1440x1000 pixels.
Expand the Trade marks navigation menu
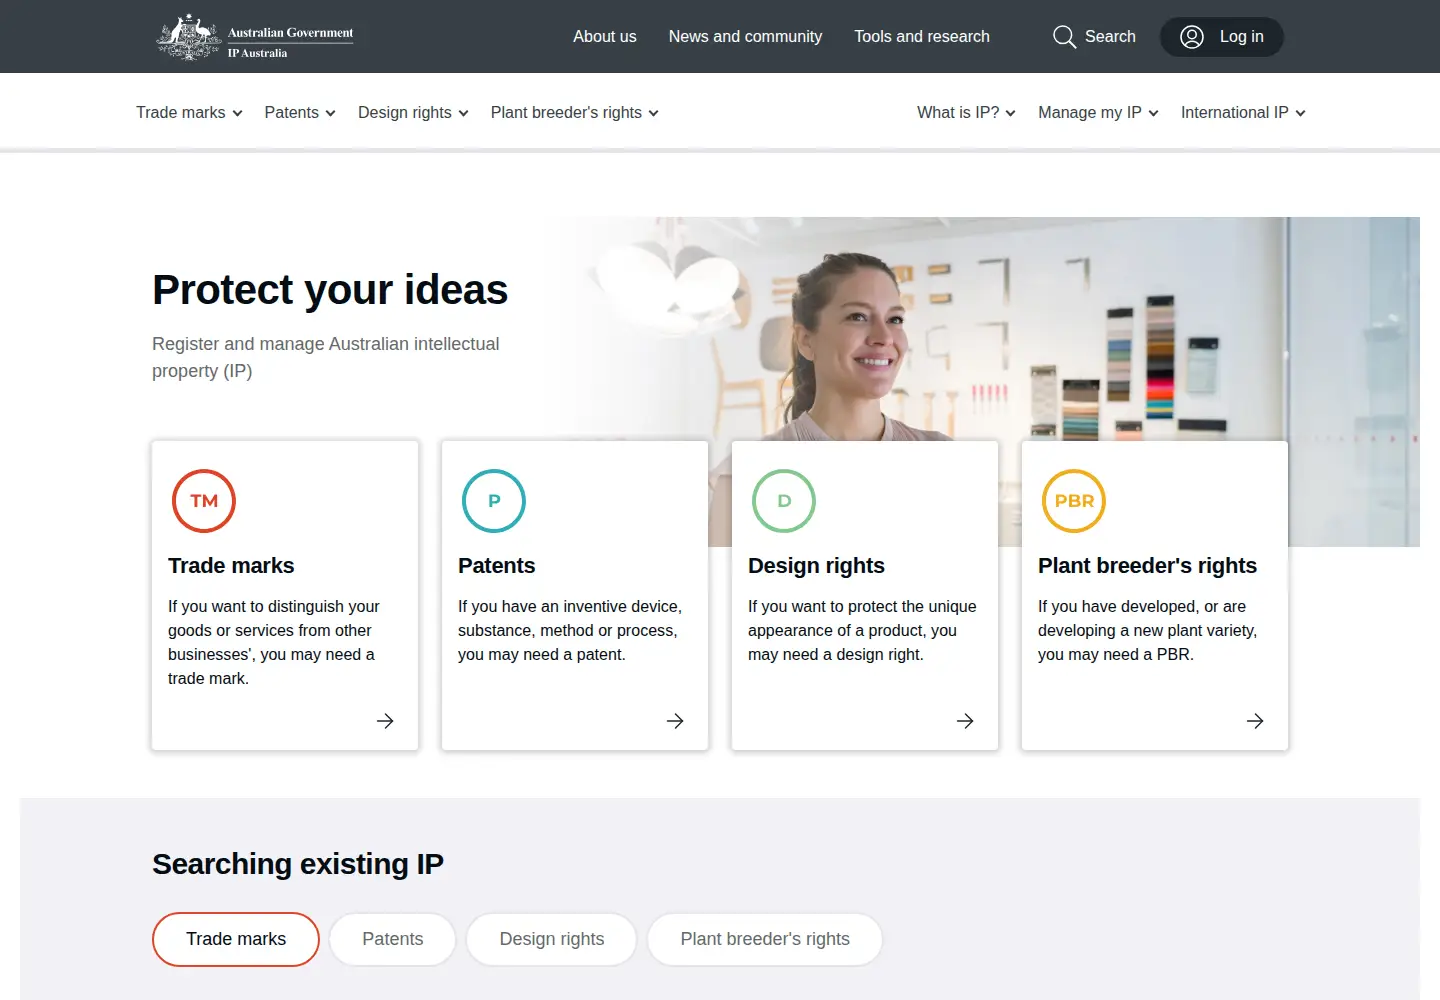click(x=189, y=113)
